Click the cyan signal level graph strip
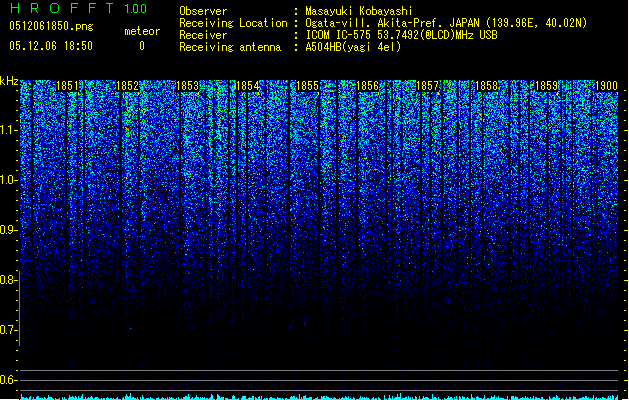This screenshot has width=629, height=400. 319,397
